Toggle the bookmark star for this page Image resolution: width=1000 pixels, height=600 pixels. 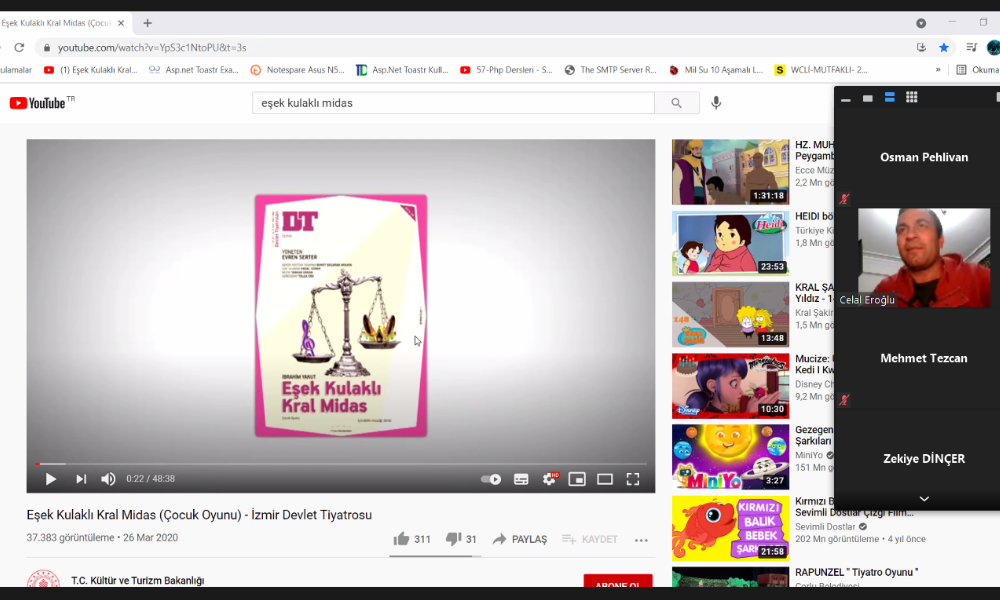click(x=944, y=48)
